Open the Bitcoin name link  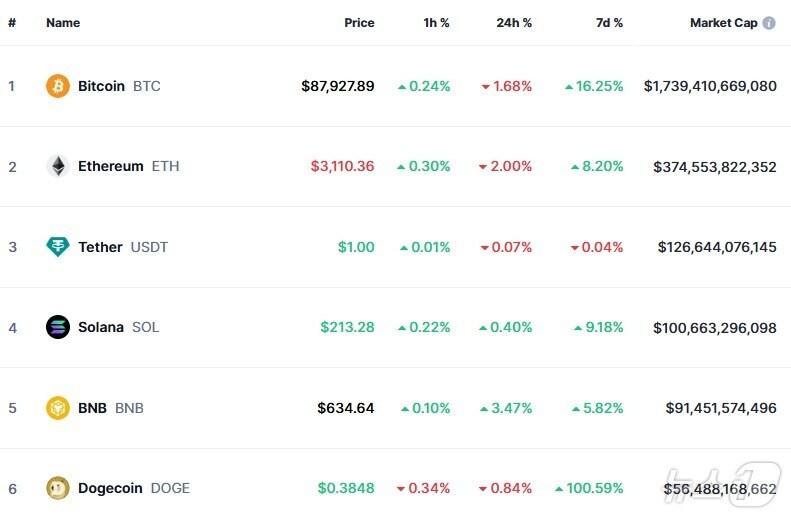pyautogui.click(x=101, y=86)
